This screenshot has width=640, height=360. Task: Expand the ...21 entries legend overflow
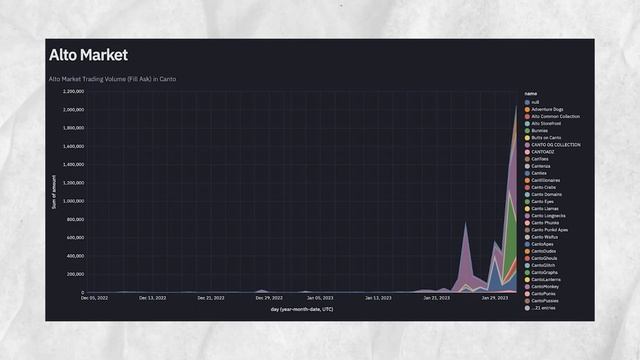[x=540, y=308]
